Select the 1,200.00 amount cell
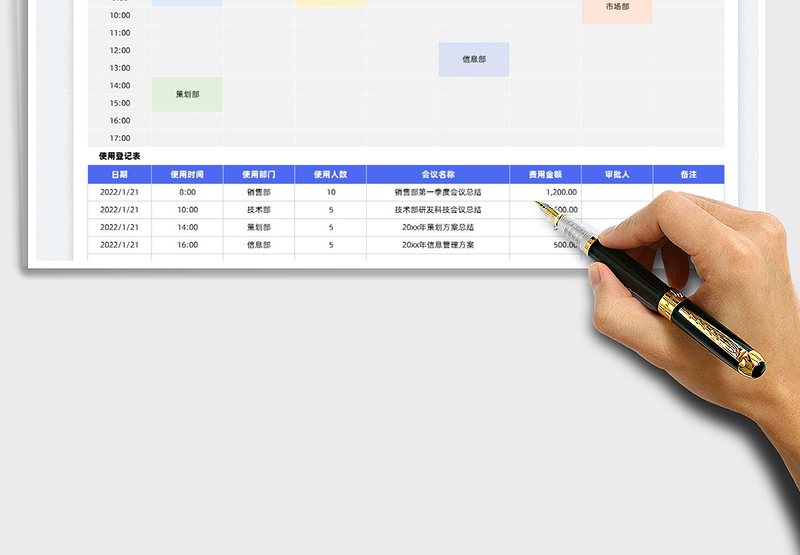800x555 pixels. pyautogui.click(x=545, y=192)
